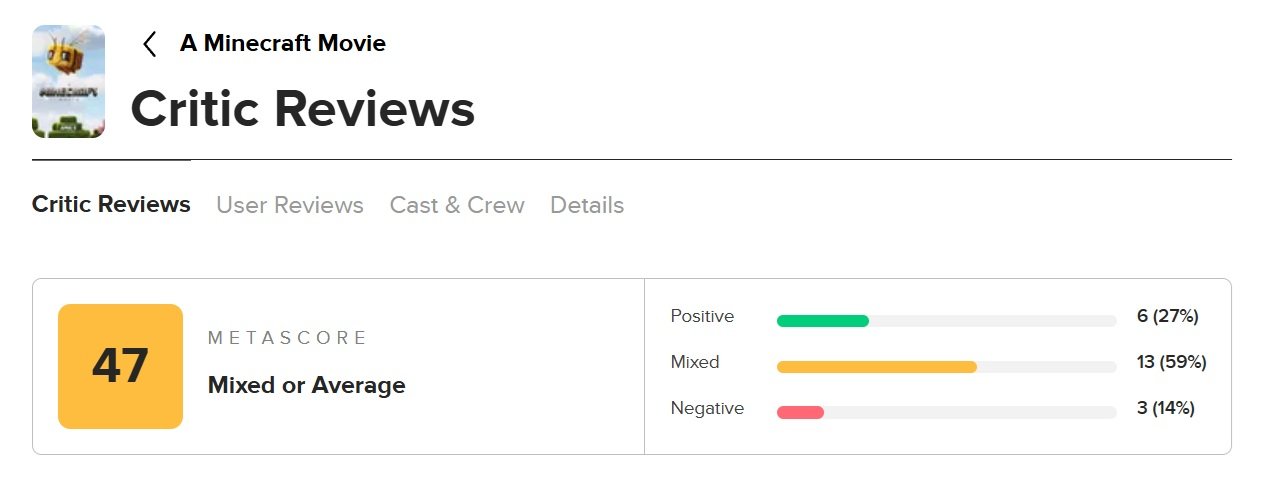The height and width of the screenshot is (477, 1271).
Task: Open the Minecraft movie poster thumbnail
Action: (x=68, y=81)
